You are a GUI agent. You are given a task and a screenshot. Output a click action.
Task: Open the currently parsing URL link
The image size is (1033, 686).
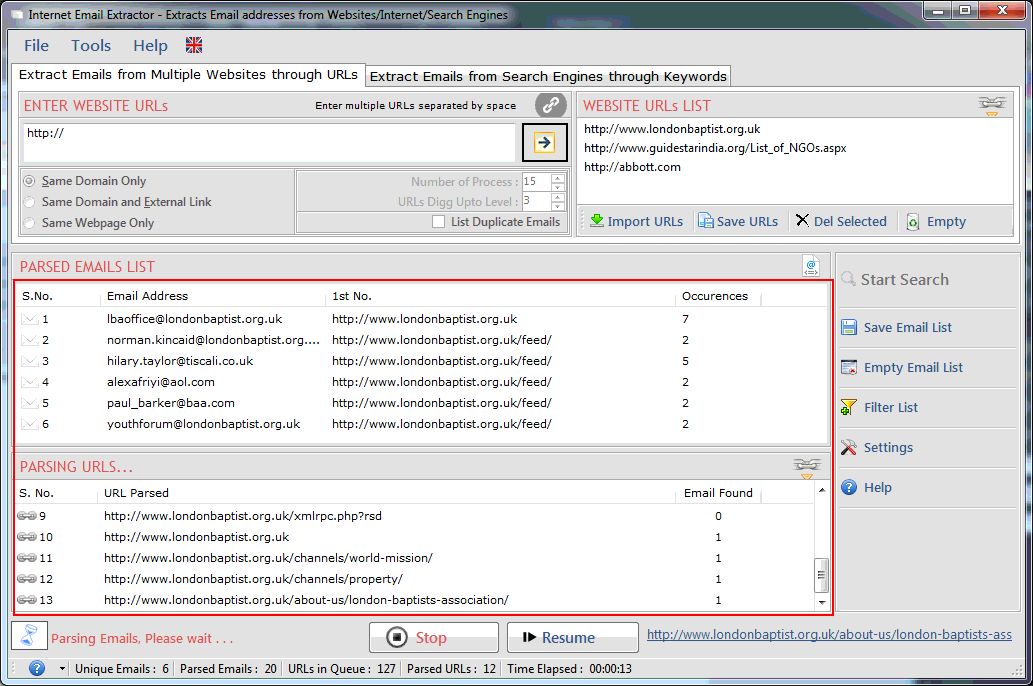(x=829, y=635)
